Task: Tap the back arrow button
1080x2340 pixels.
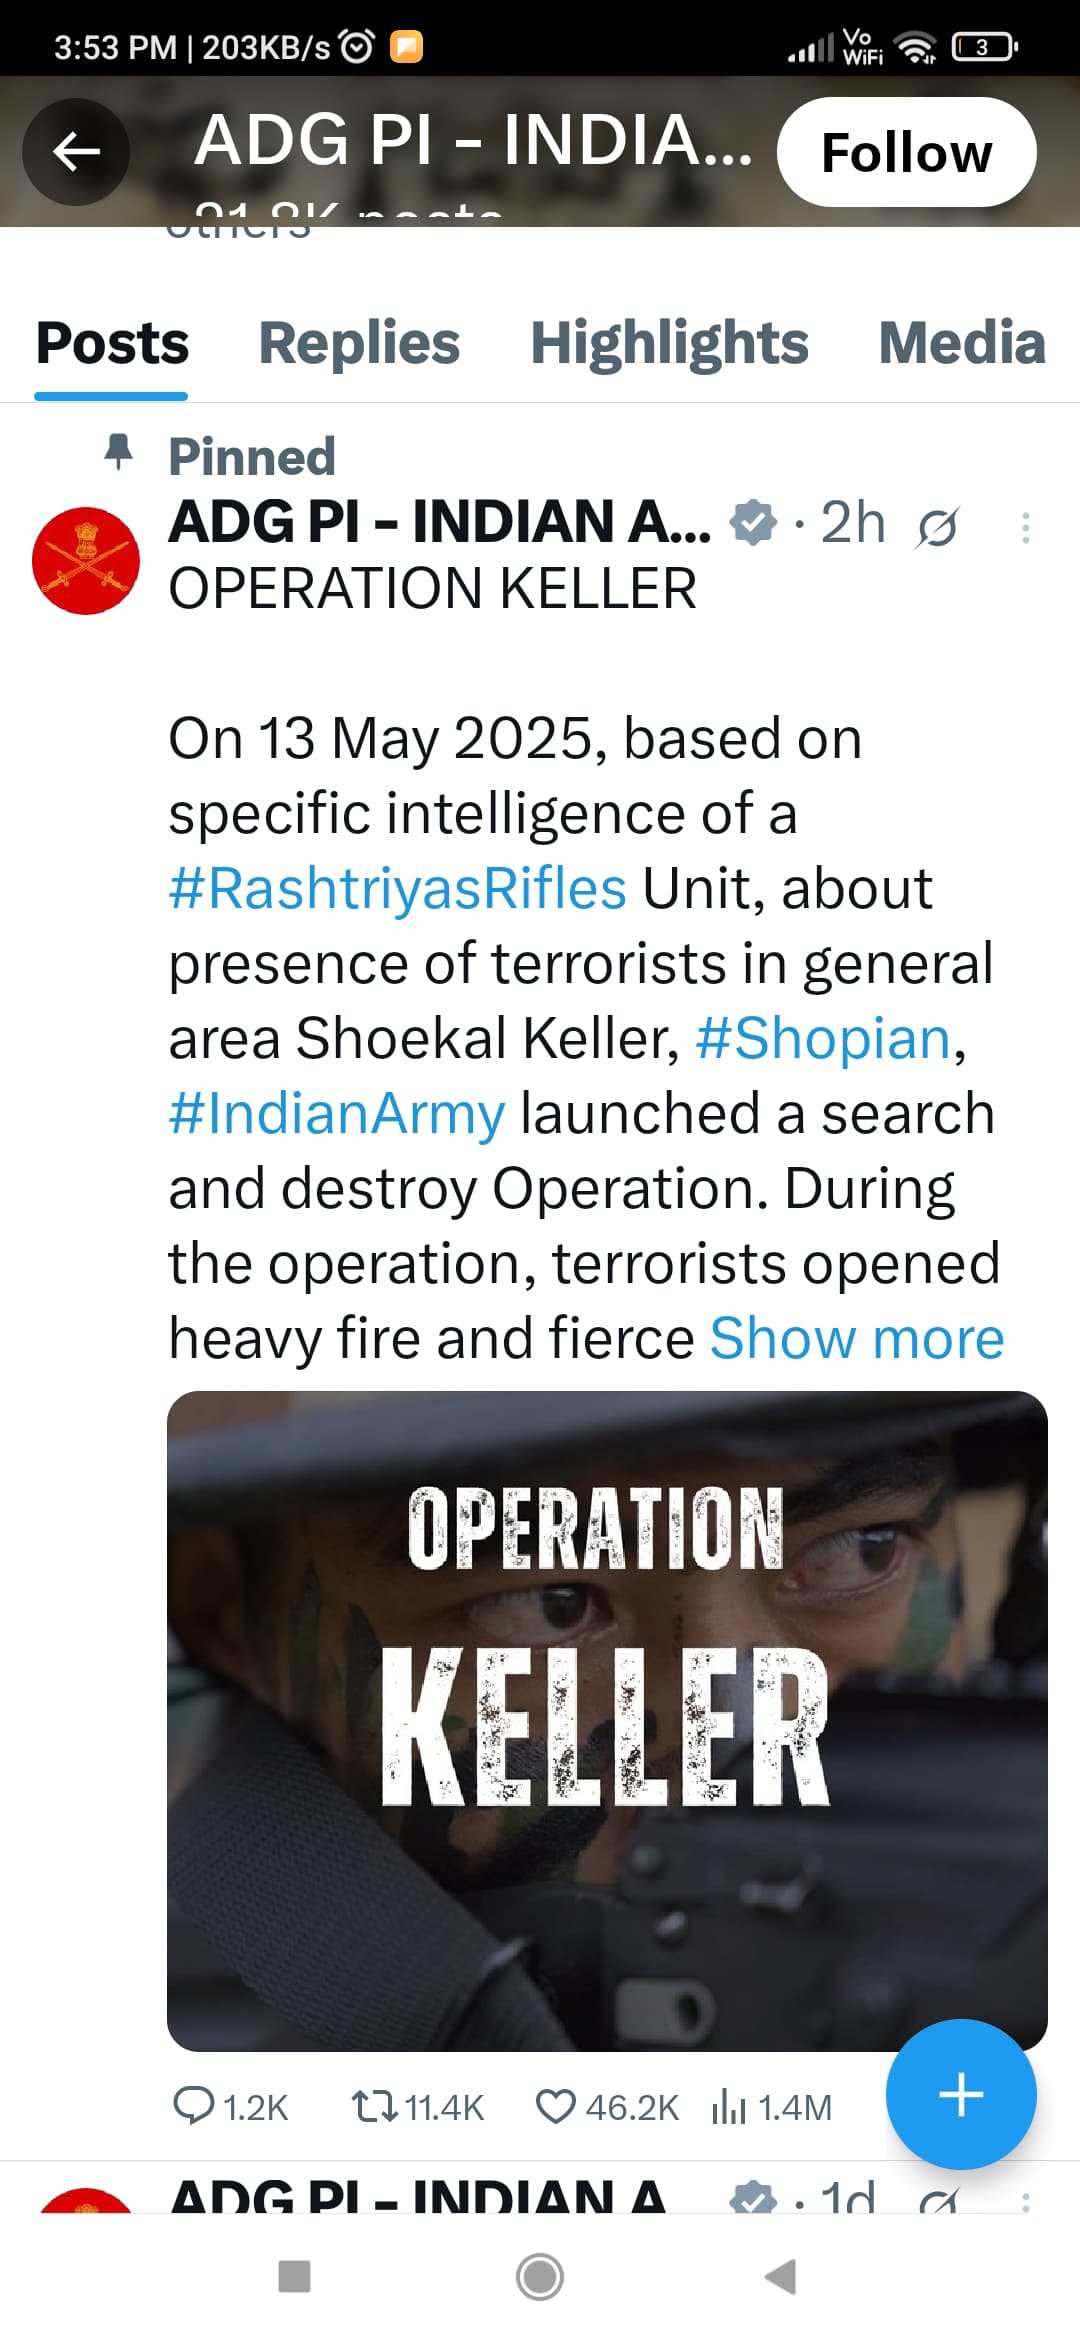Action: click(76, 152)
